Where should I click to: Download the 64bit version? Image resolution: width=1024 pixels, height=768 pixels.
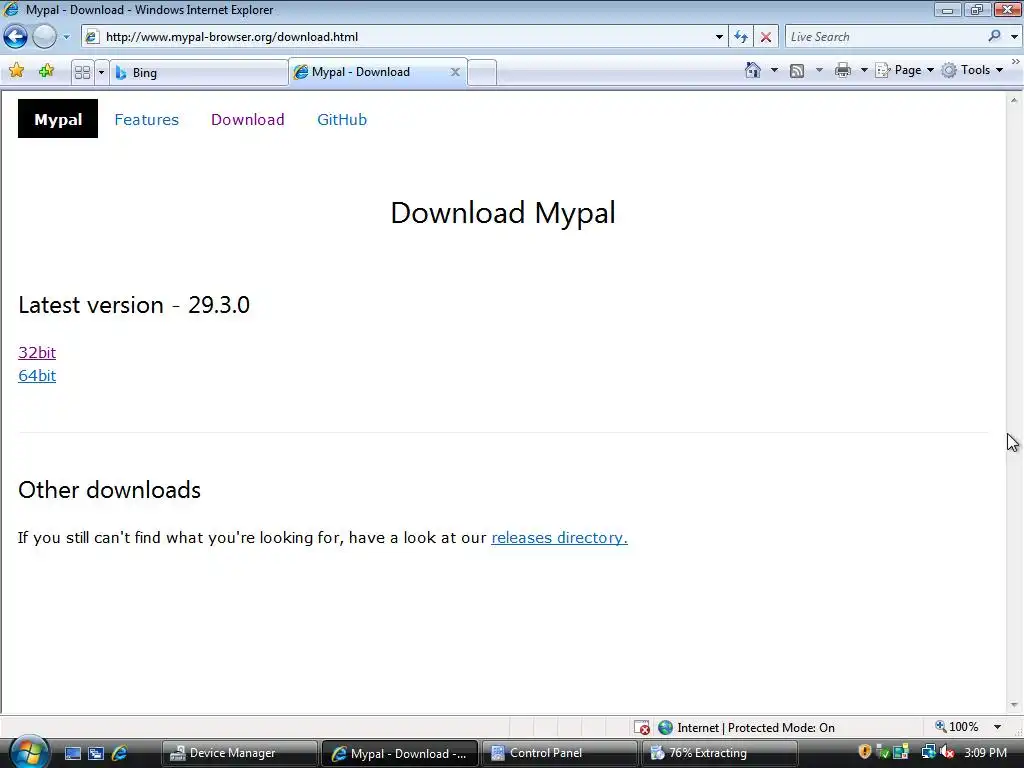tap(37, 376)
